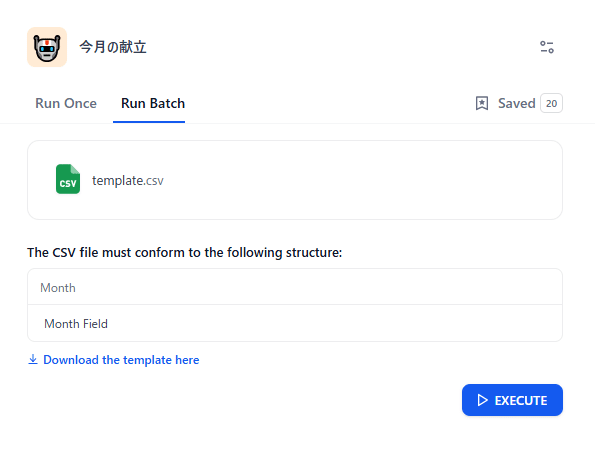Click the download arrow icon
This screenshot has height=453, width=595.
pyautogui.click(x=33, y=359)
